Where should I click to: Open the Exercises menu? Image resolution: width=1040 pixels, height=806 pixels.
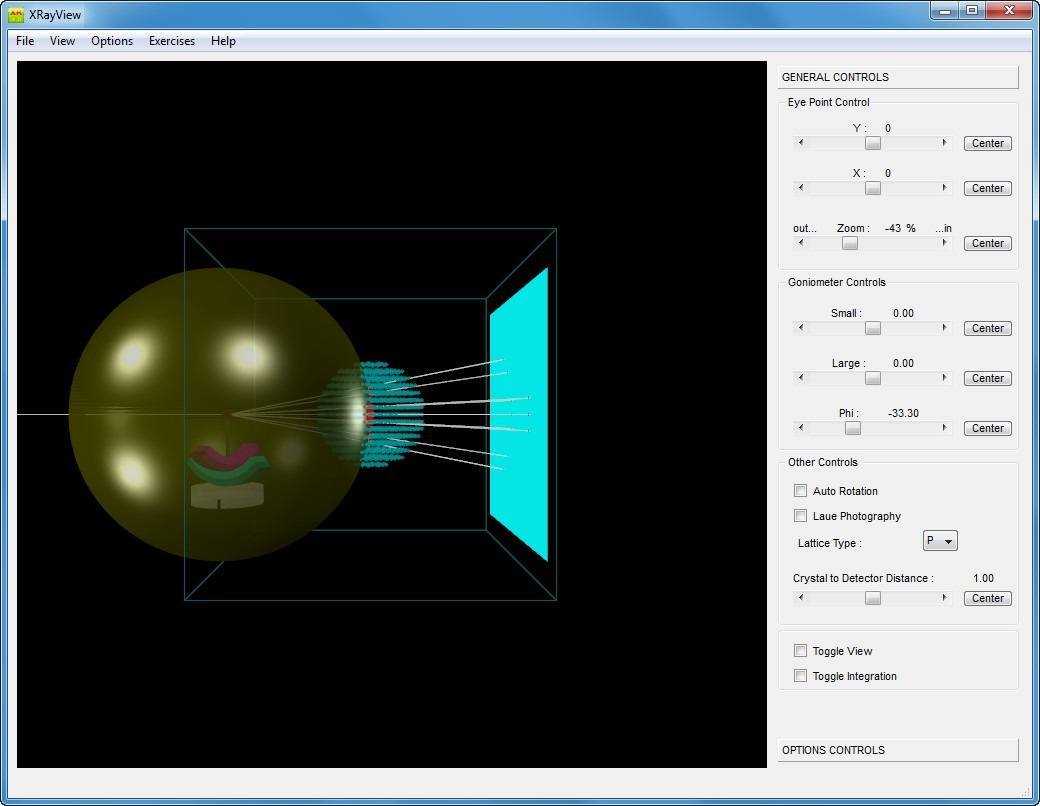pos(172,41)
